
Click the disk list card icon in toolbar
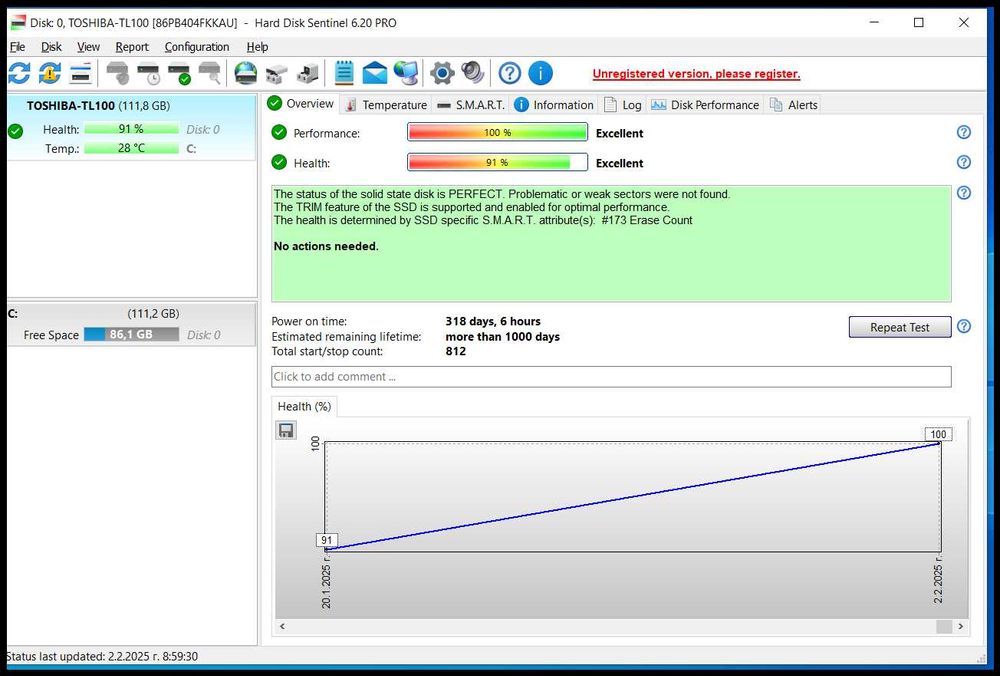pos(81,73)
